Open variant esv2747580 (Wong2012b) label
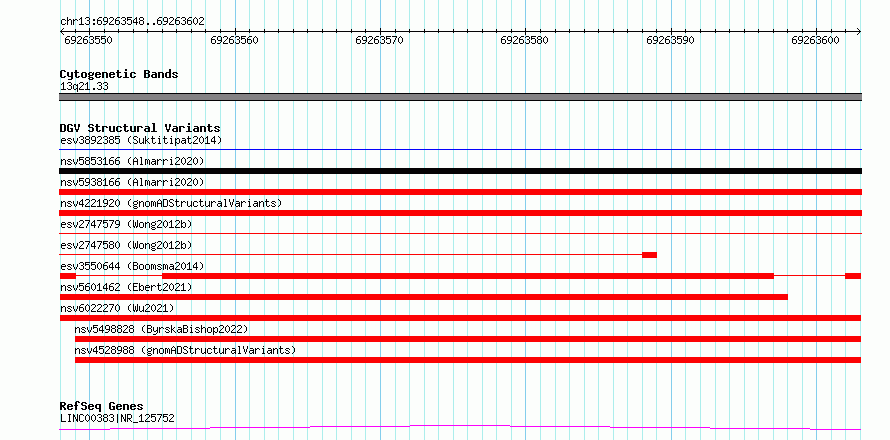 coord(126,245)
